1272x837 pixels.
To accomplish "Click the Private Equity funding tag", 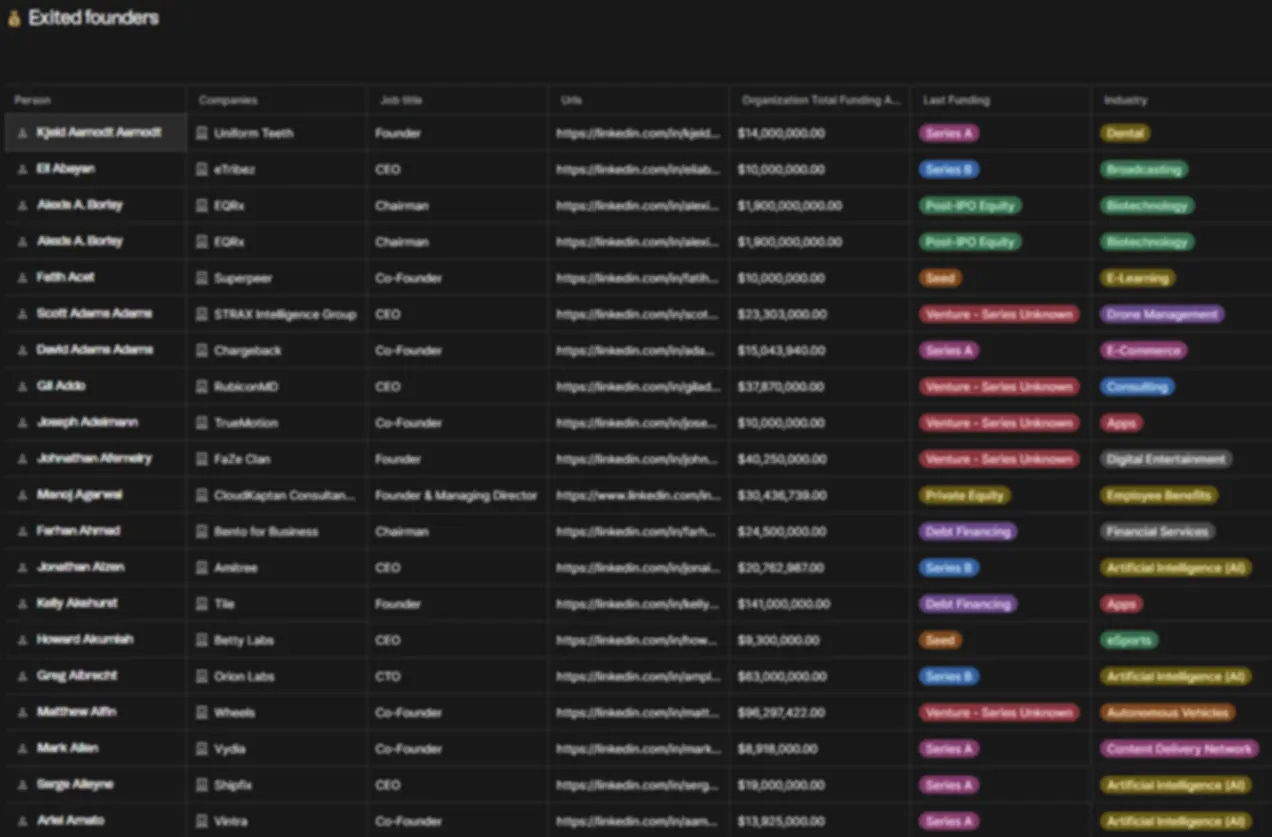I will [x=964, y=495].
